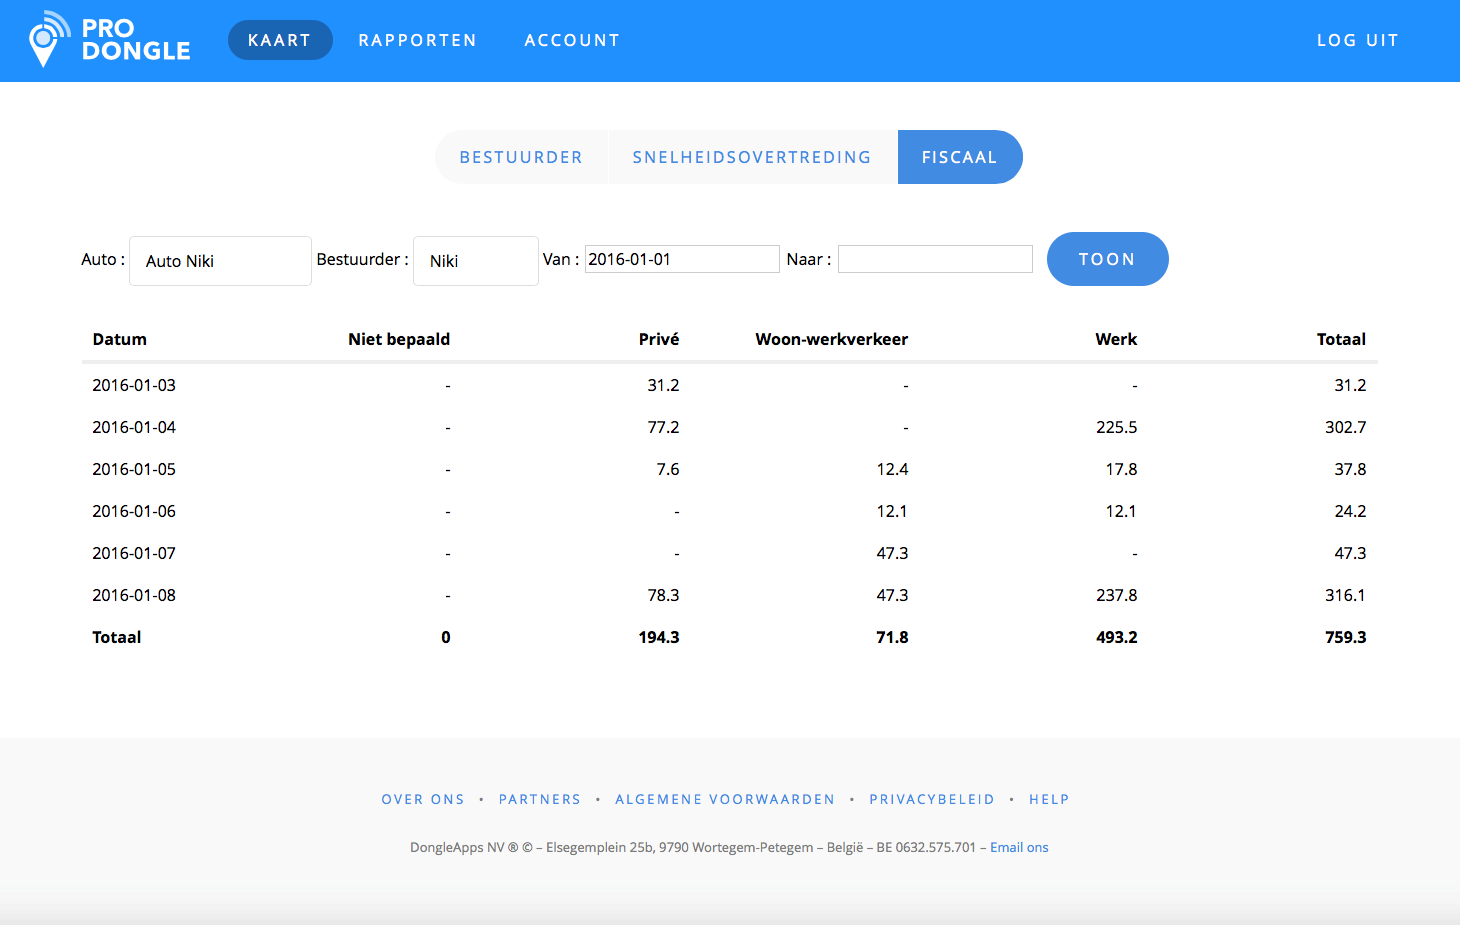1460x925 pixels.
Task: Switch to the Bestuurder tab
Action: click(521, 157)
